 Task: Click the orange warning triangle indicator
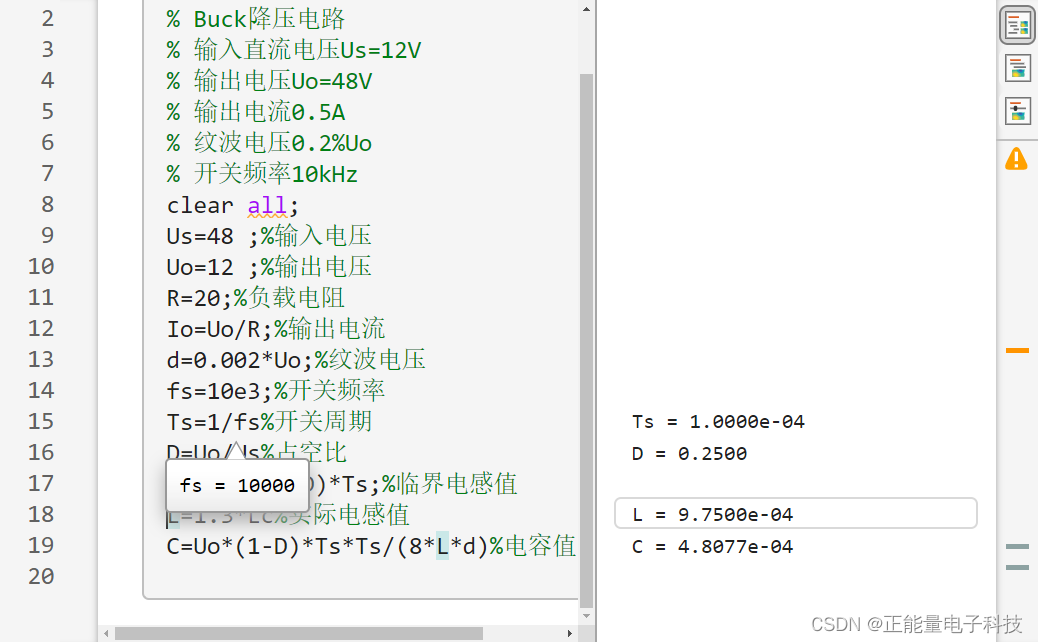click(x=1017, y=157)
